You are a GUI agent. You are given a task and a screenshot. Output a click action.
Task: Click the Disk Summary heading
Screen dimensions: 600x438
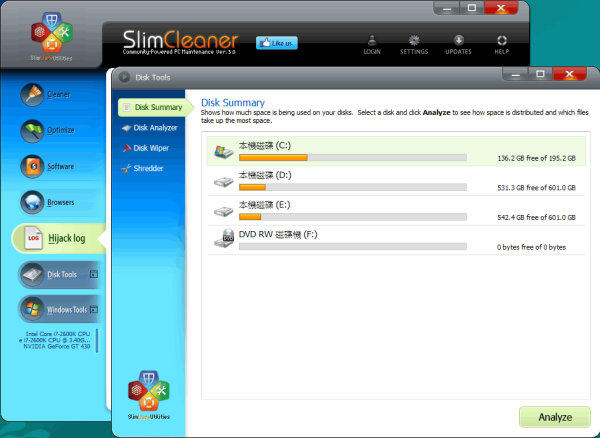point(233,103)
